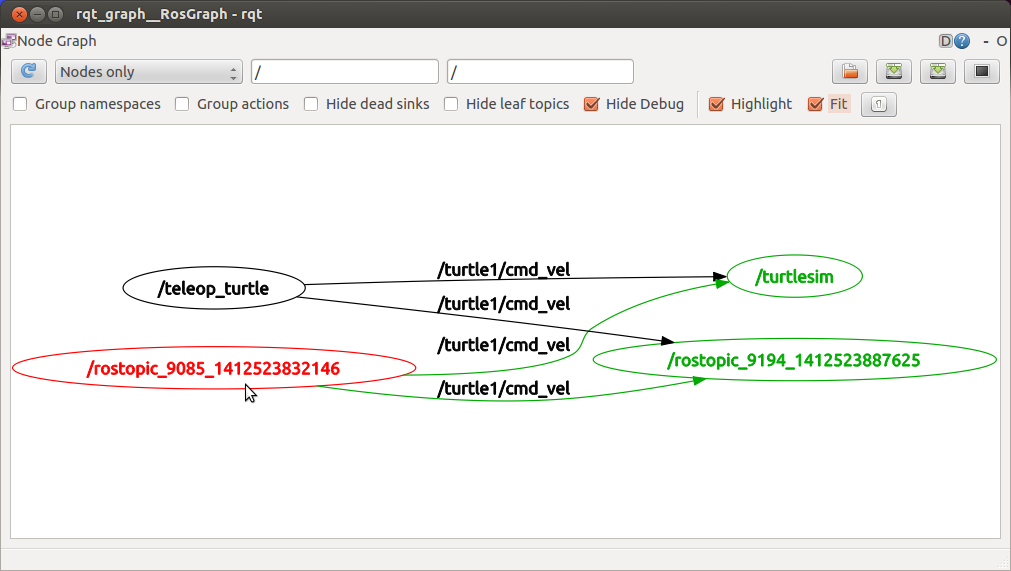Click the D dock widget icon
The height and width of the screenshot is (571, 1011).
pos(945,41)
